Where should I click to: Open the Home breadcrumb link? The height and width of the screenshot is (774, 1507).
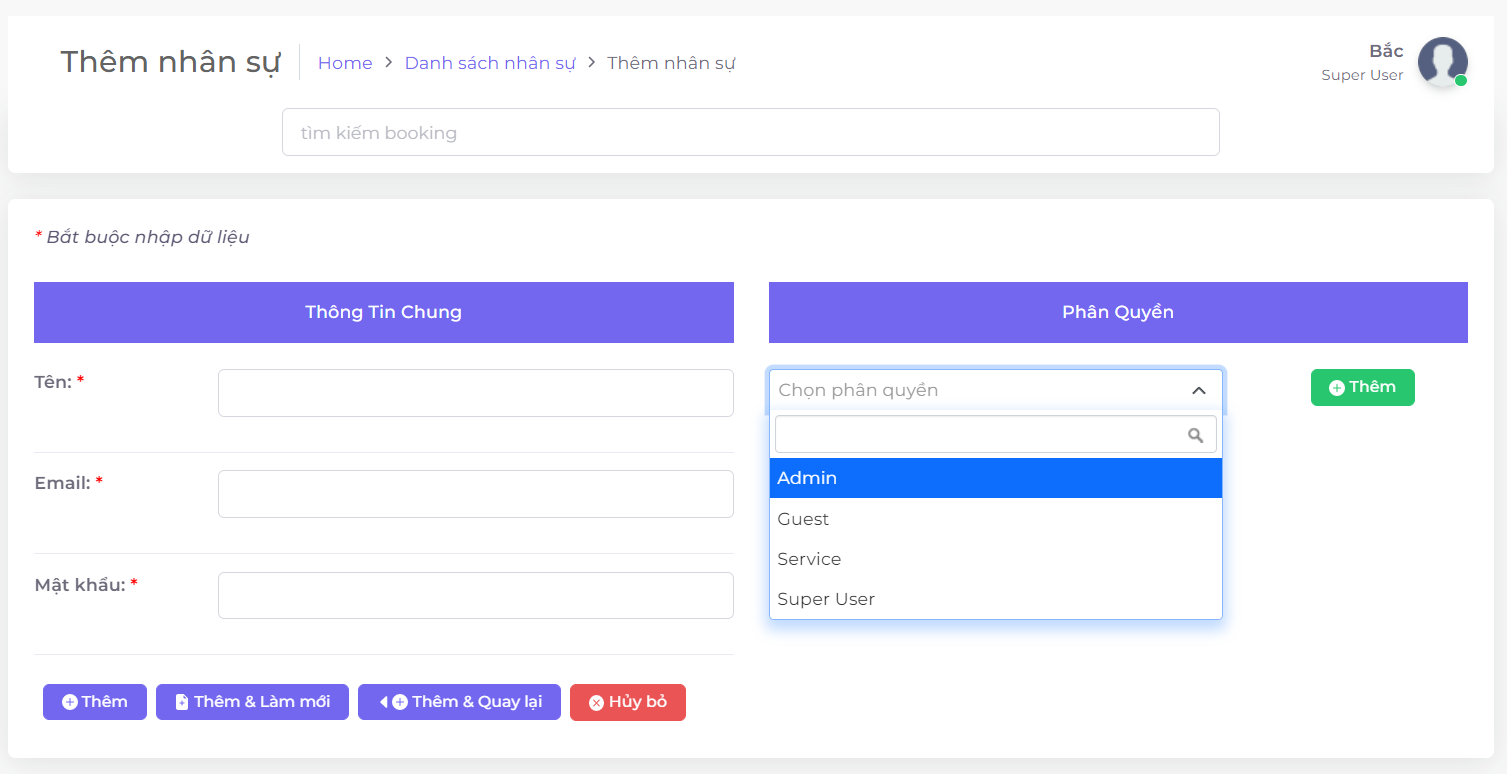pos(345,63)
